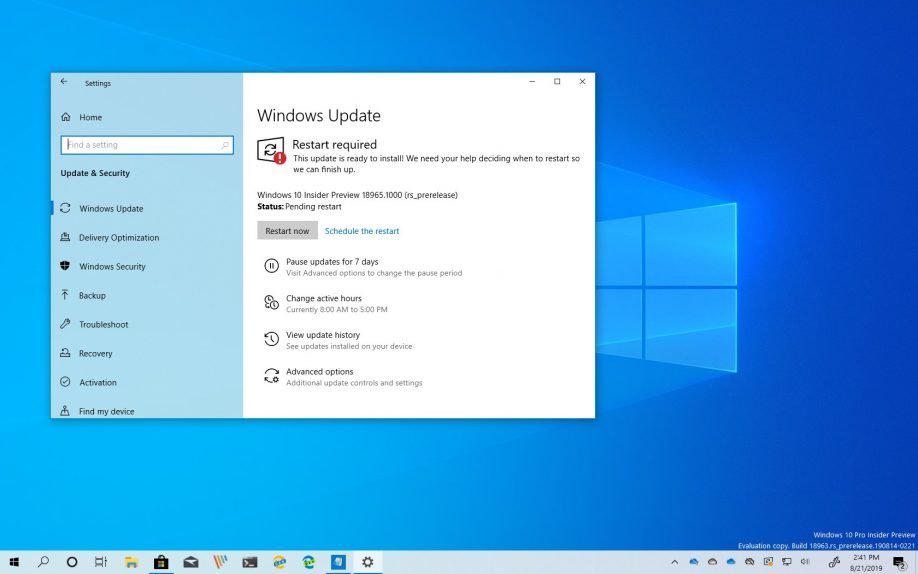This screenshot has width=918, height=574.
Task: Show hidden system tray icons
Action: (674, 562)
